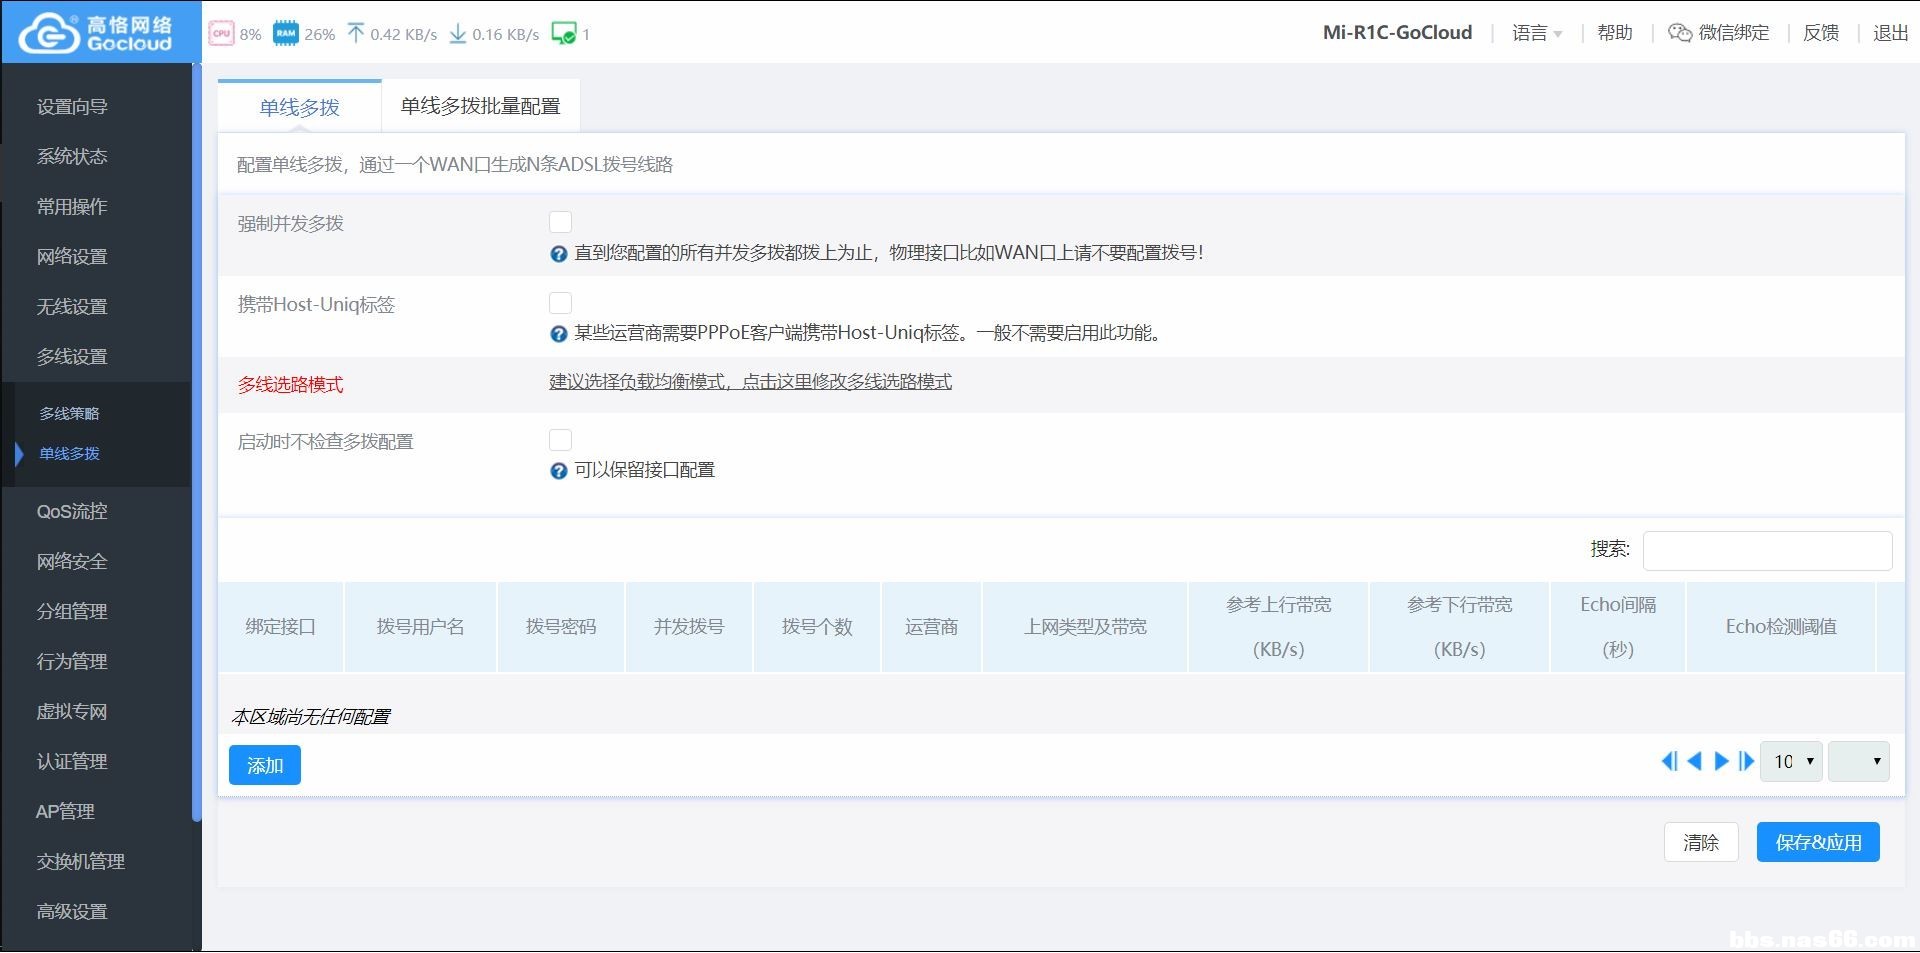Click the 添加 add button

pos(265,765)
